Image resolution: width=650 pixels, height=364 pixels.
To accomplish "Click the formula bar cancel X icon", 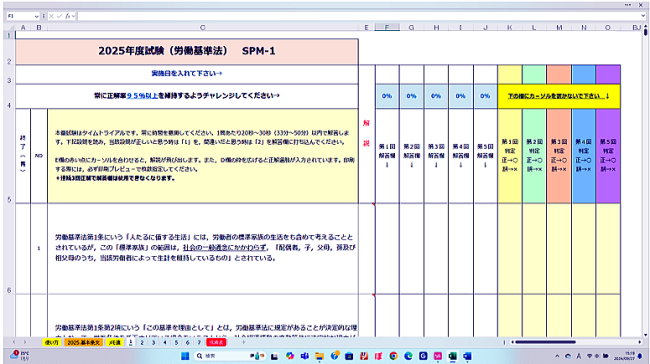I will (51, 16).
